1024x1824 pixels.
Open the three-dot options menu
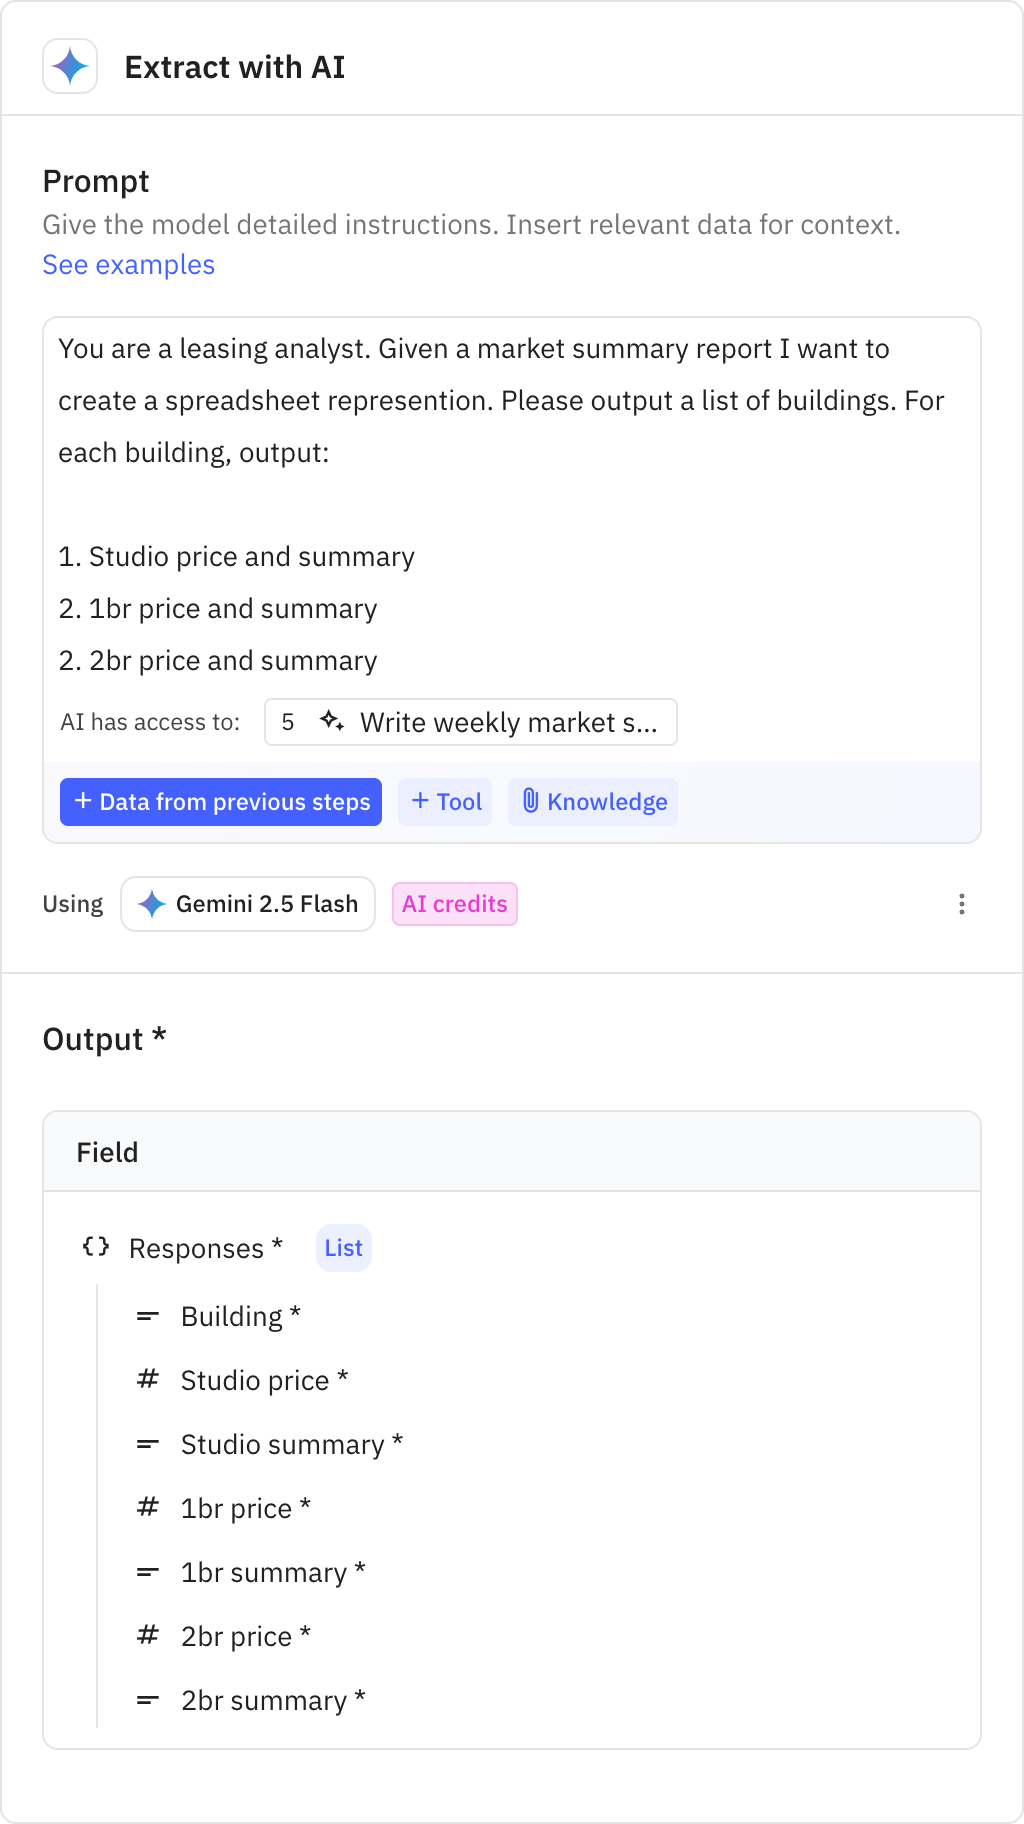coord(961,903)
